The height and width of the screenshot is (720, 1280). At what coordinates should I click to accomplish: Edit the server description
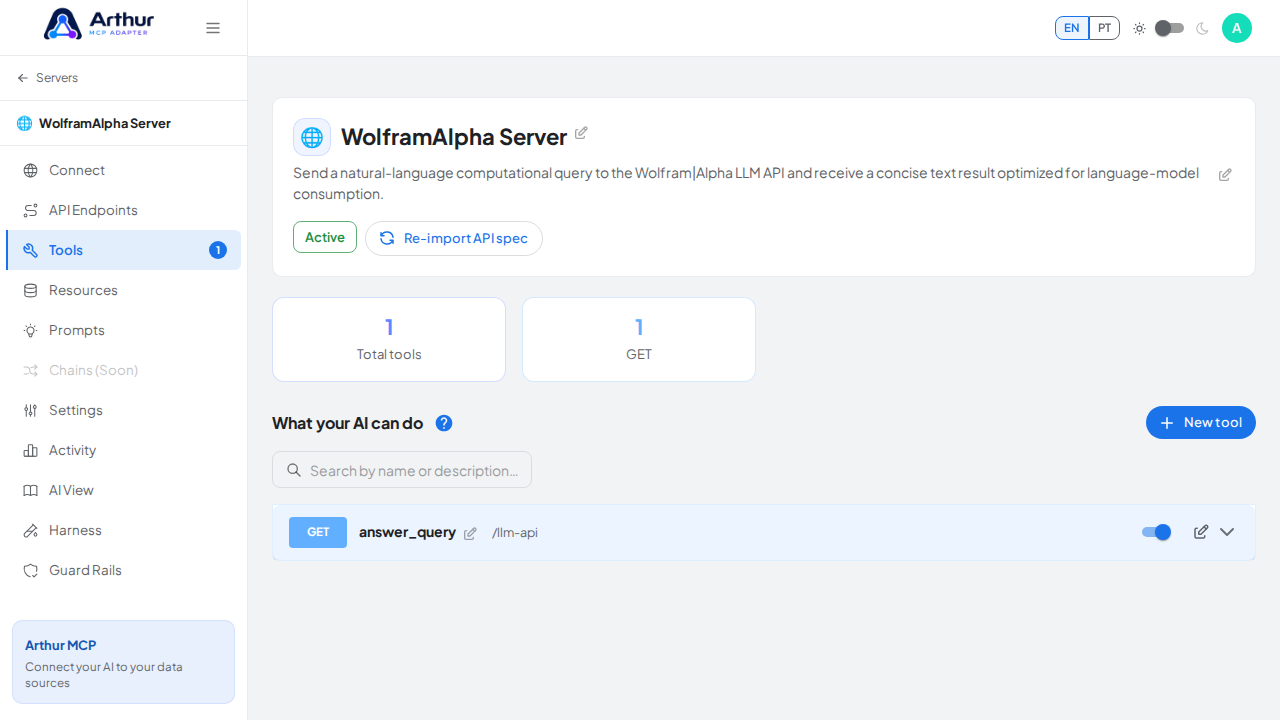point(1225,174)
